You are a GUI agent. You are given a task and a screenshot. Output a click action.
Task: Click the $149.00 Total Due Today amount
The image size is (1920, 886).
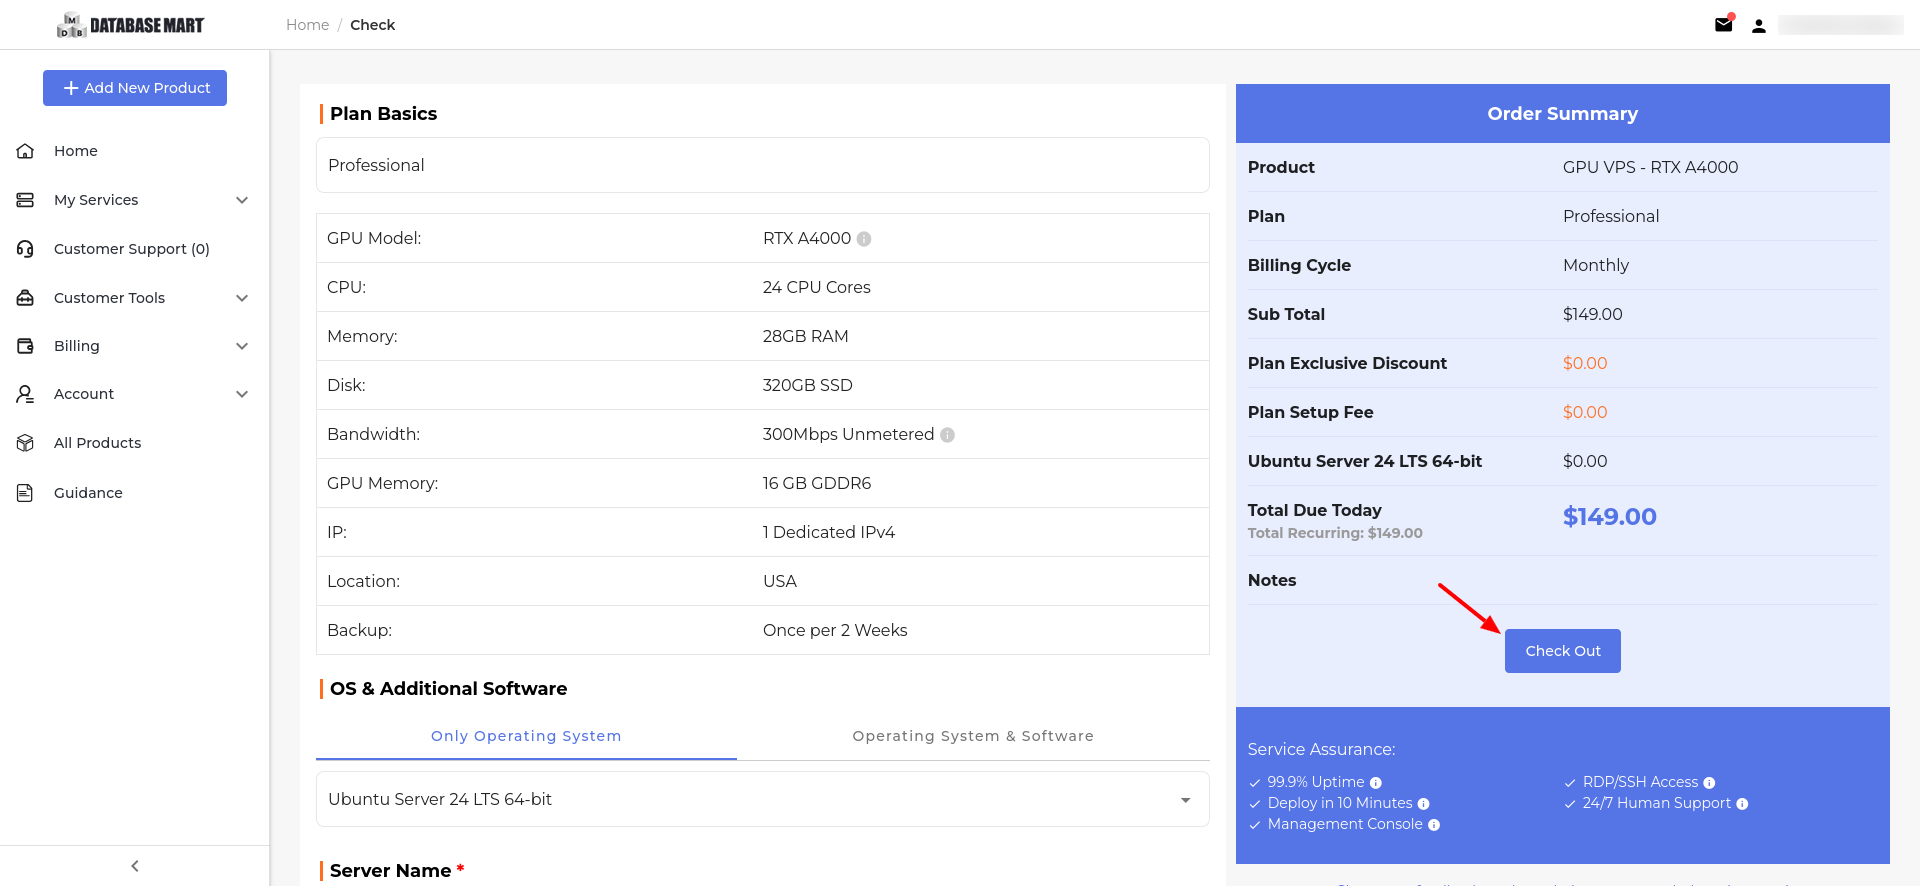click(x=1610, y=517)
